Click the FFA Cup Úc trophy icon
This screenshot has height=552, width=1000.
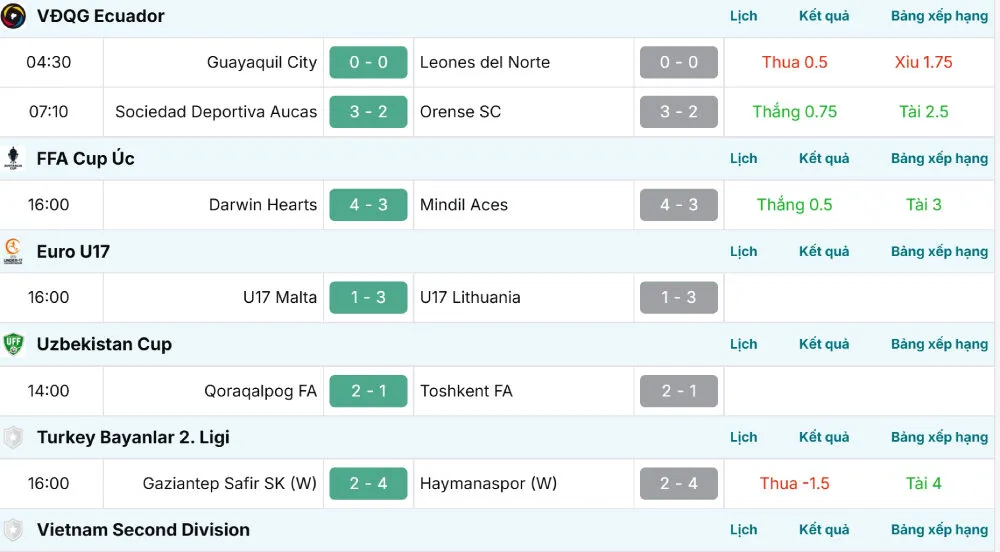click(x=14, y=159)
